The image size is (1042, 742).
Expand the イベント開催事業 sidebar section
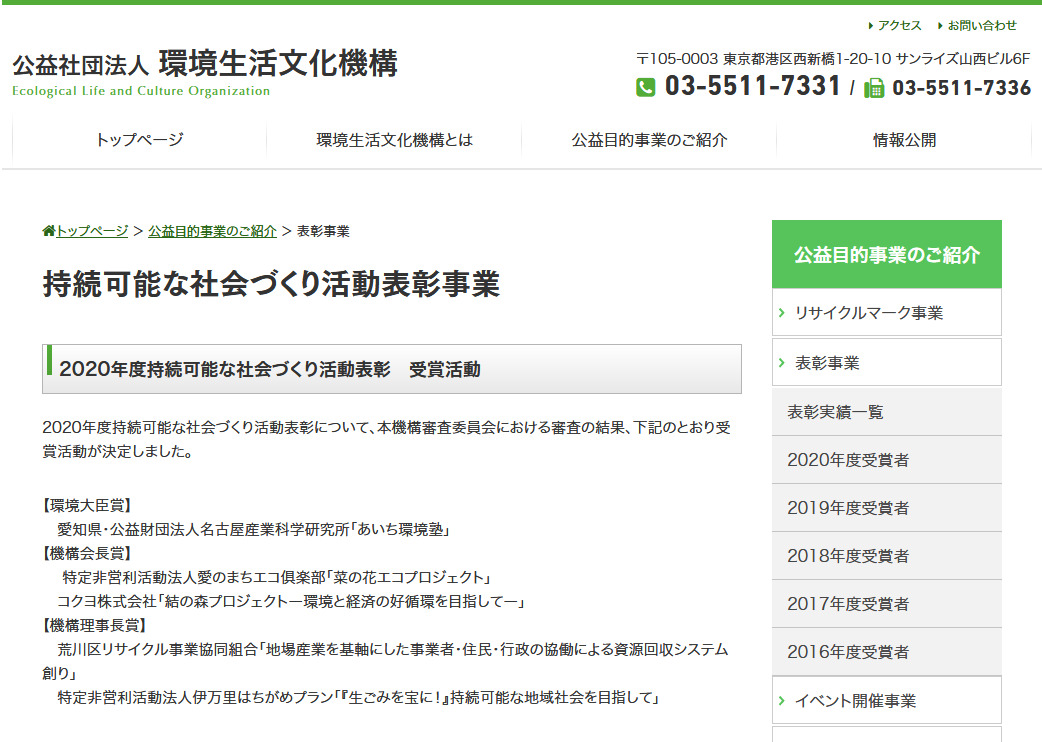click(x=782, y=701)
